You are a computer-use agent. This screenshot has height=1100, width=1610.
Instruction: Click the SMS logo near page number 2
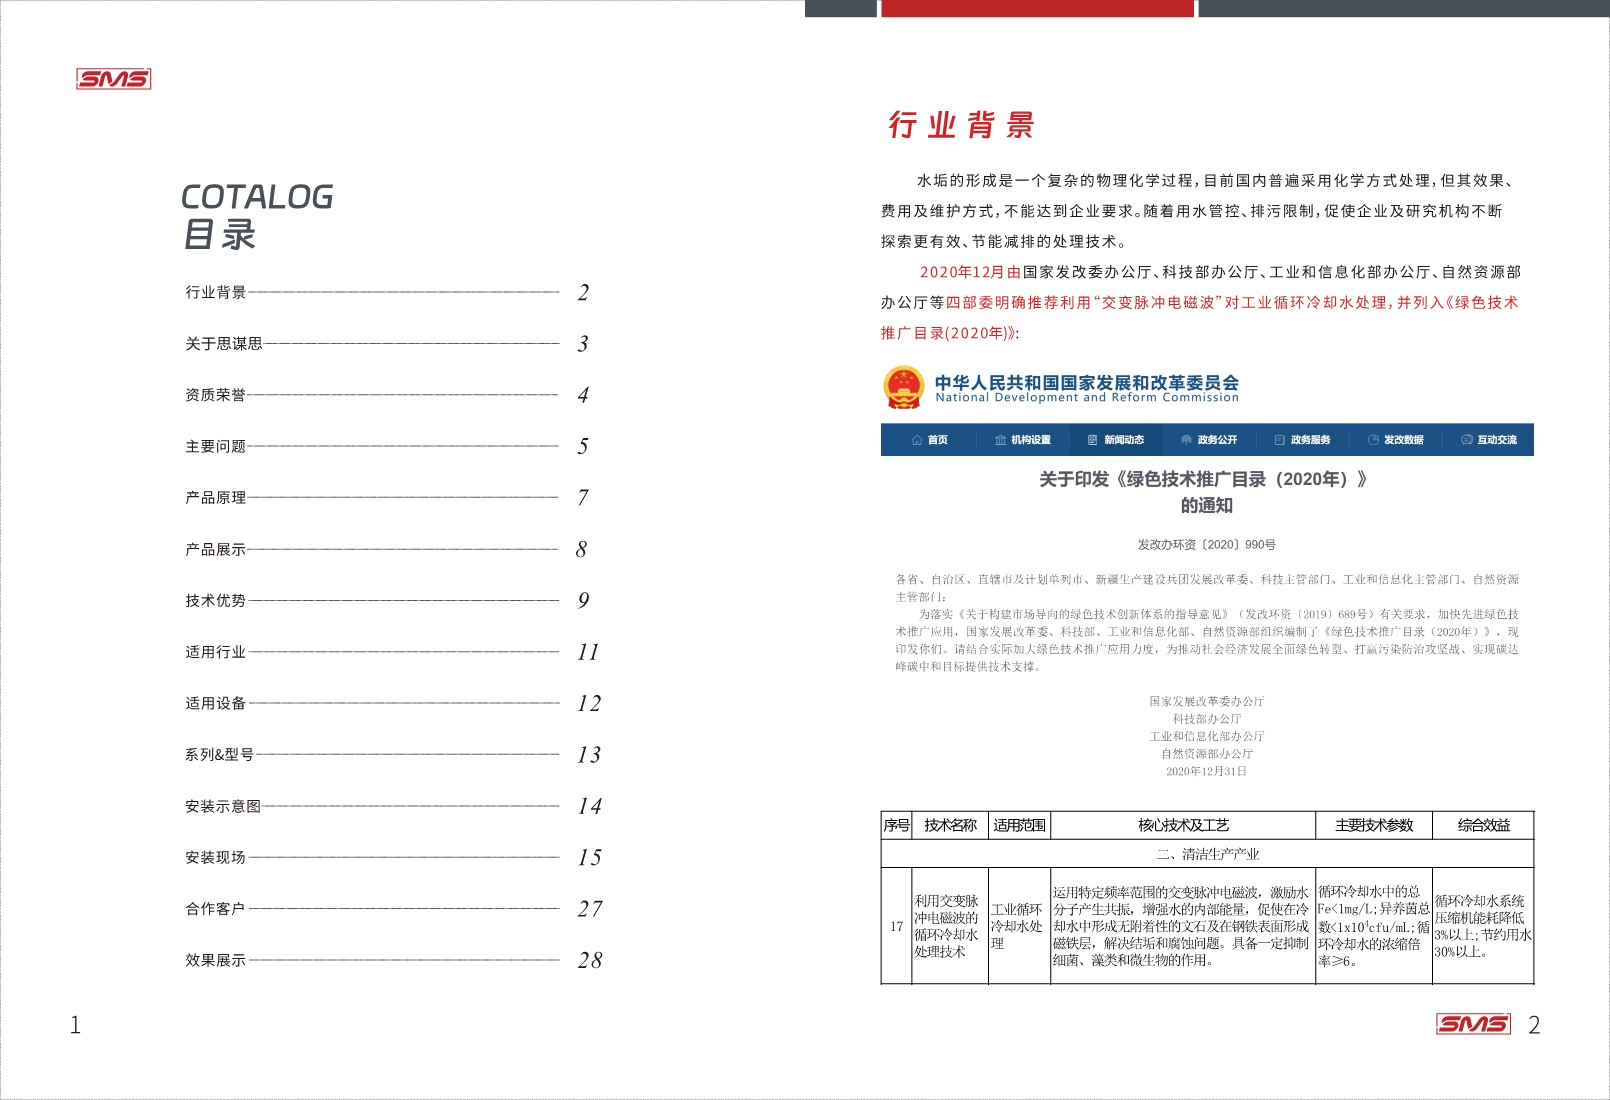[x=1473, y=1024]
